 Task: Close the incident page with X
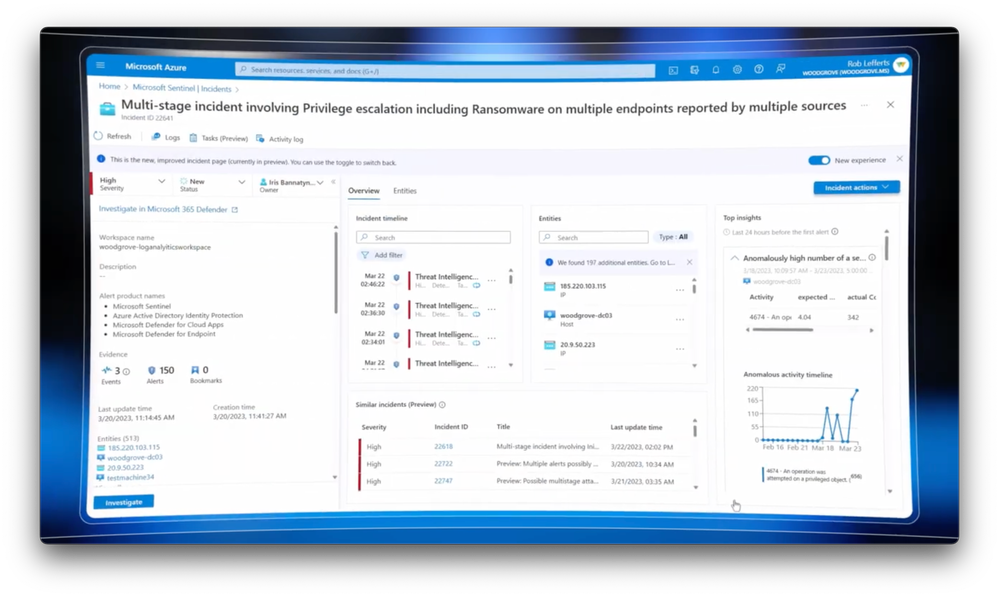coord(890,104)
